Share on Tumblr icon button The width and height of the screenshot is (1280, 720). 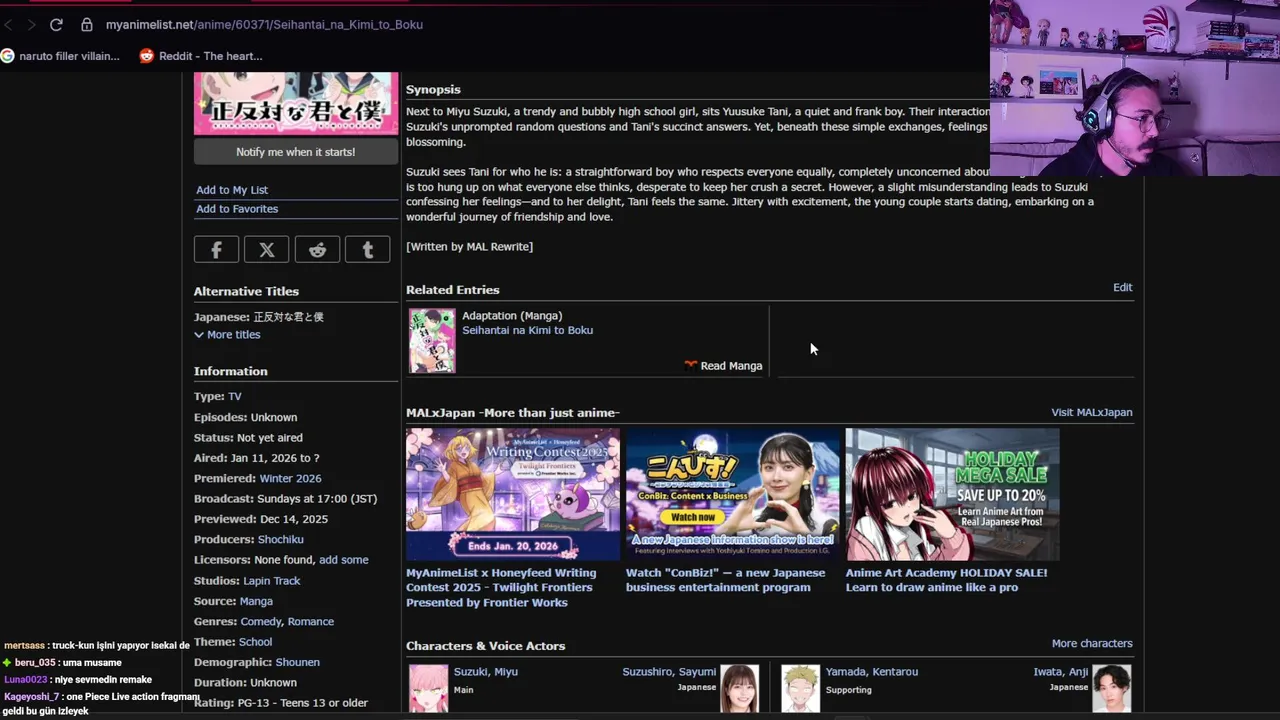[x=367, y=250]
